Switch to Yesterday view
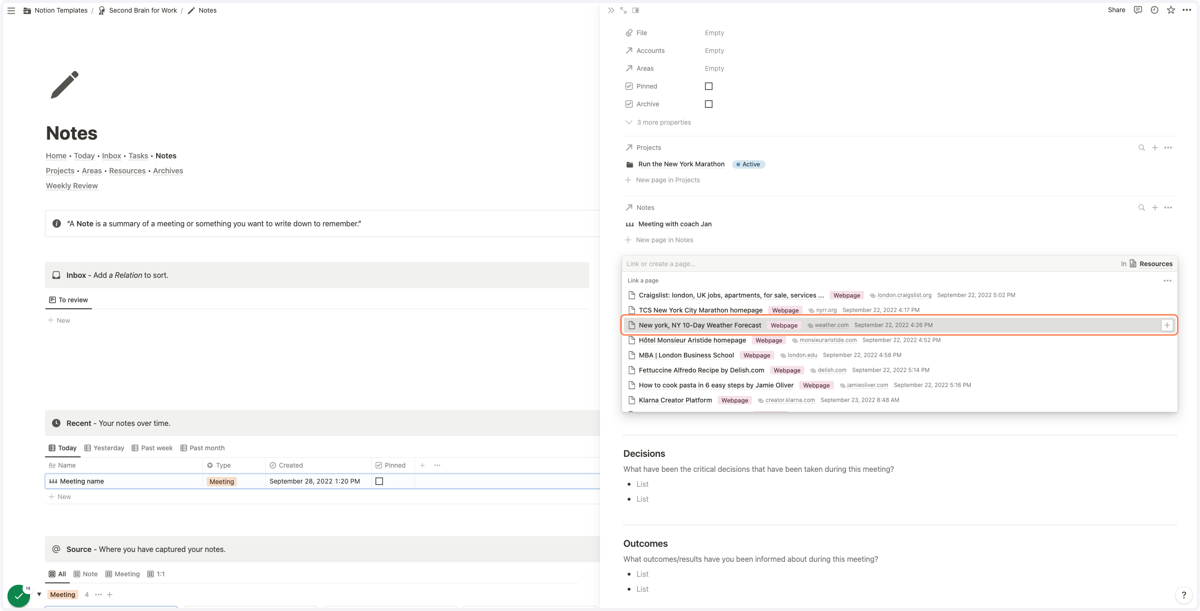 tap(104, 448)
